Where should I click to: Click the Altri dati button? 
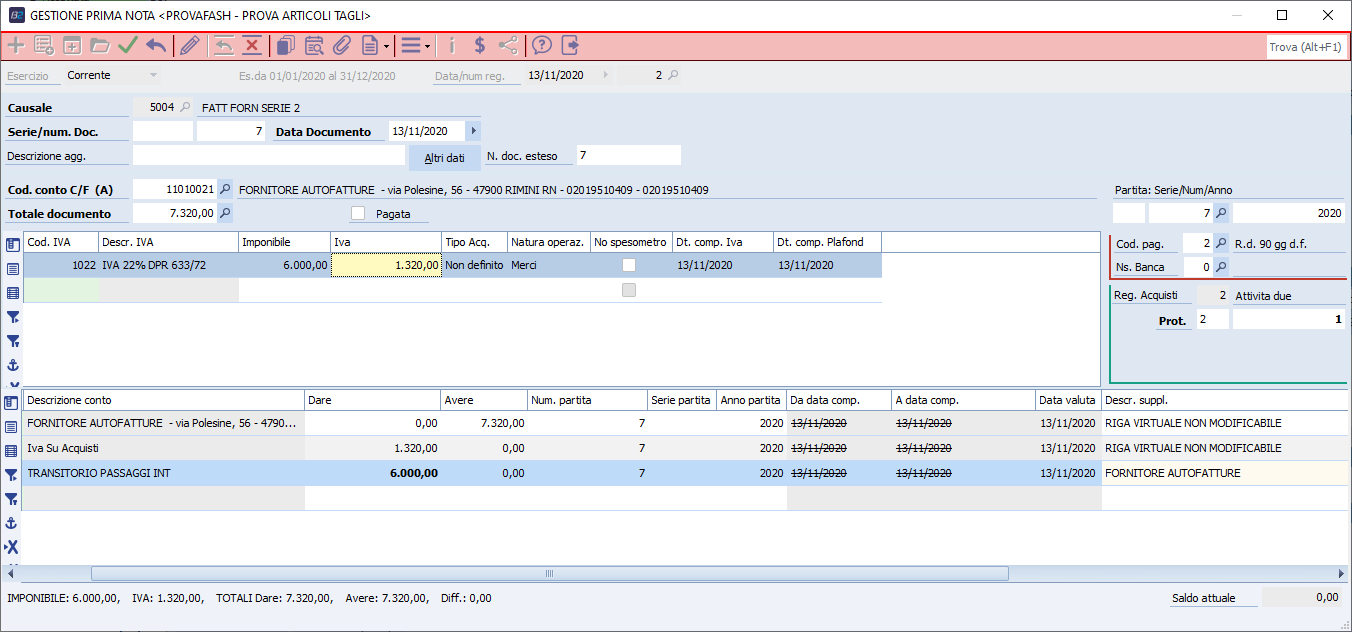(444, 158)
